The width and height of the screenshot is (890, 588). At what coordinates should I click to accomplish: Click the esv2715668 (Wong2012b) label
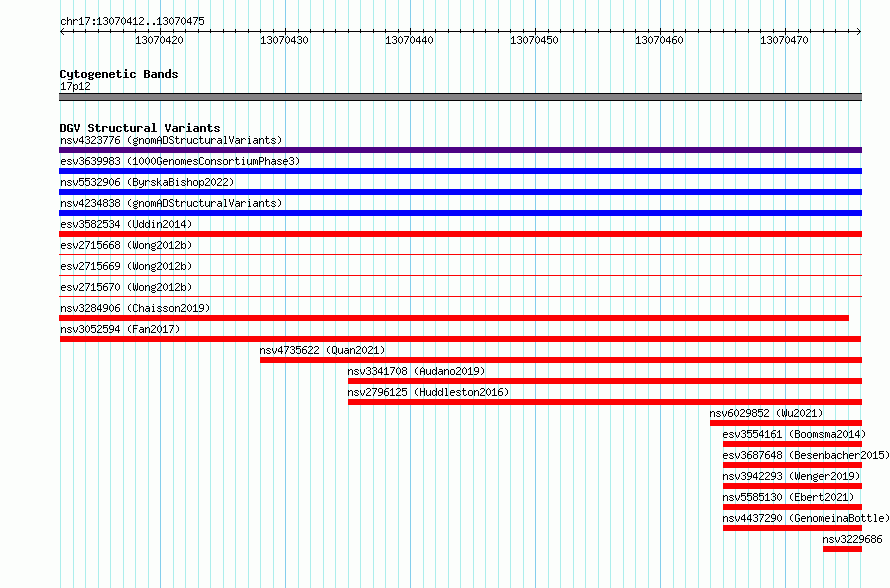click(126, 245)
